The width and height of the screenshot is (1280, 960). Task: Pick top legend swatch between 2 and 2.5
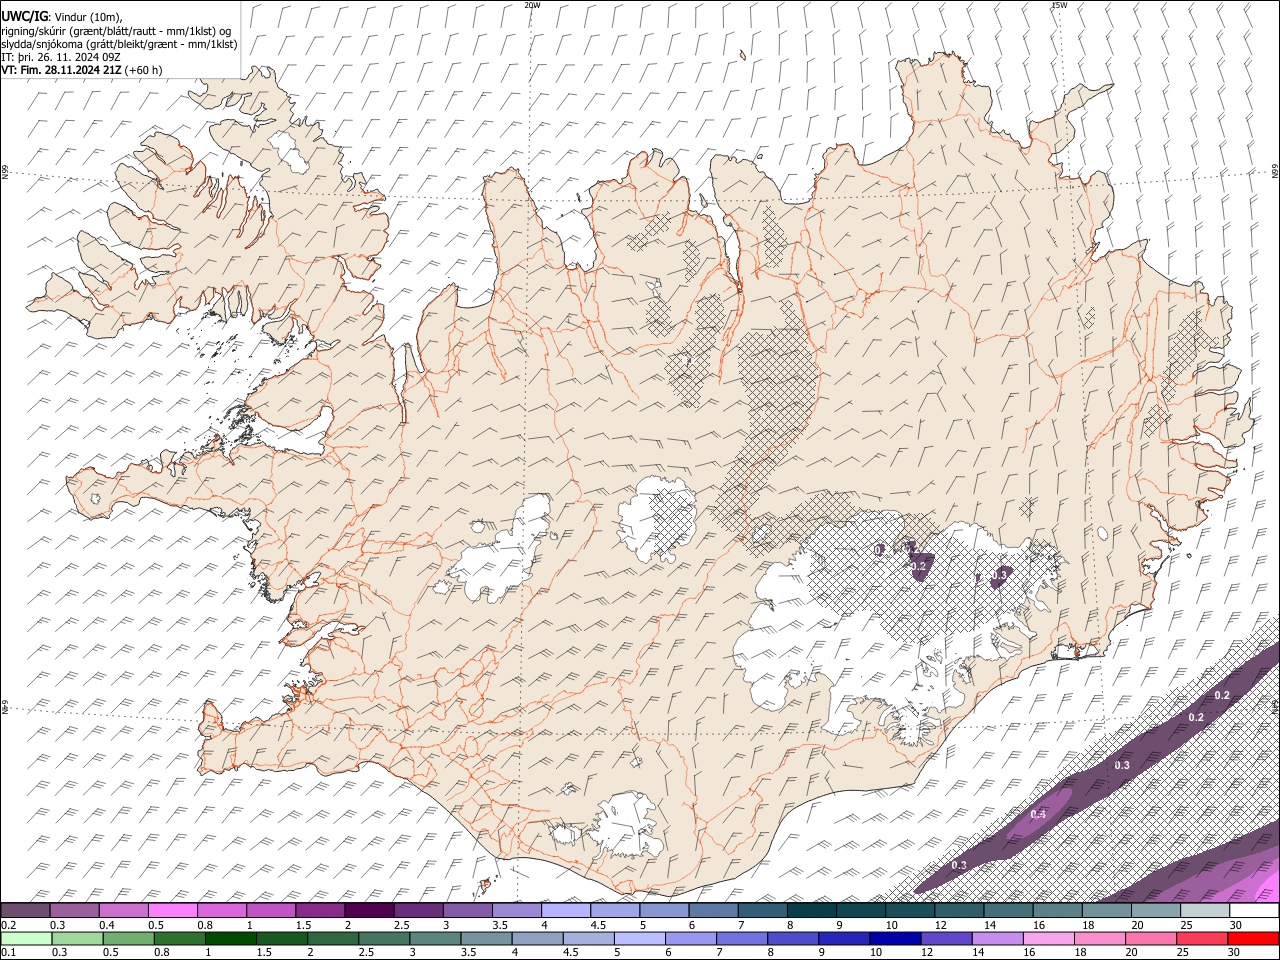[369, 911]
